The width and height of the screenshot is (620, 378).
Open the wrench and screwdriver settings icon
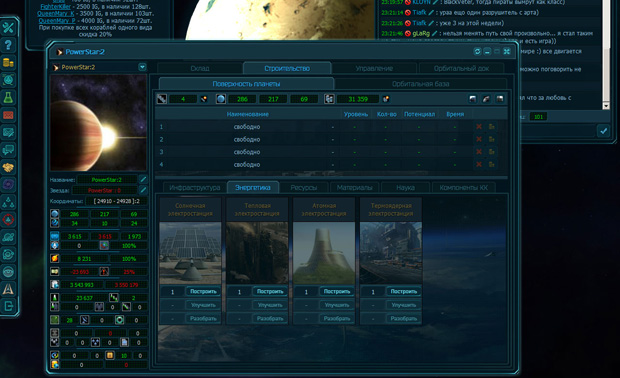point(8,28)
